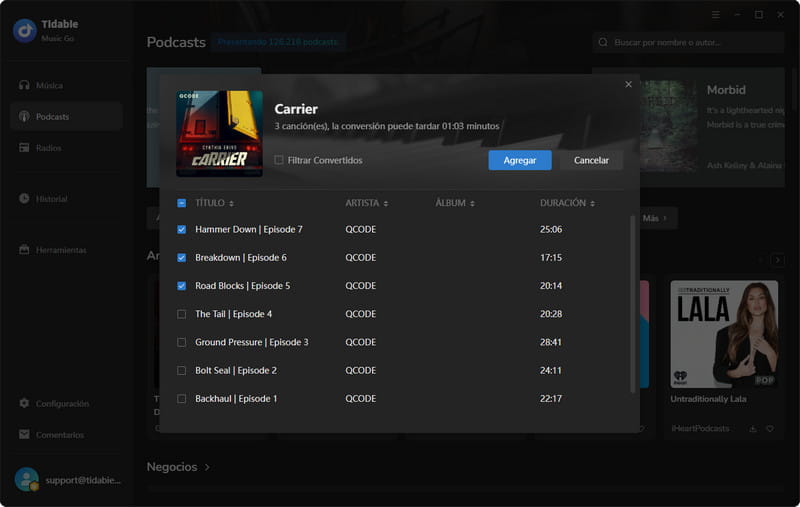Viewport: 800px width, 507px height.
Task: Sort by ARTISTA column arrow
Action: [x=386, y=204]
